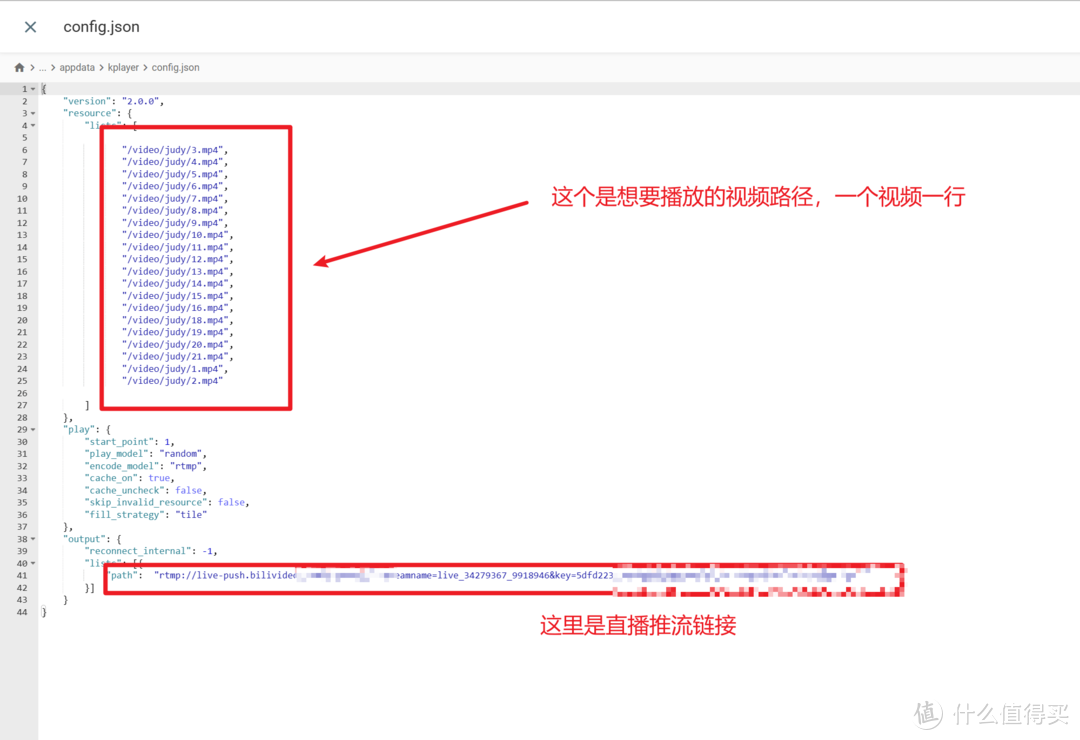The width and height of the screenshot is (1080, 740).
Task: Click the "start_point": 1 line
Action: [x=129, y=442]
